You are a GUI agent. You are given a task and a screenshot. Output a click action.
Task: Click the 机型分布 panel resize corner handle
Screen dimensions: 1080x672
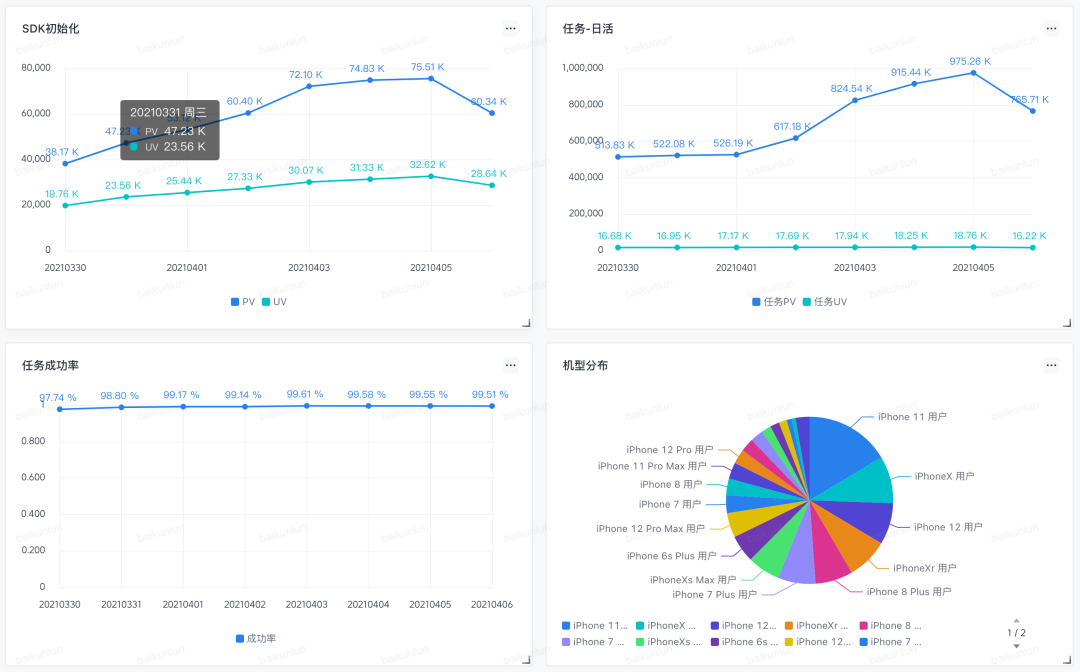(x=1067, y=660)
